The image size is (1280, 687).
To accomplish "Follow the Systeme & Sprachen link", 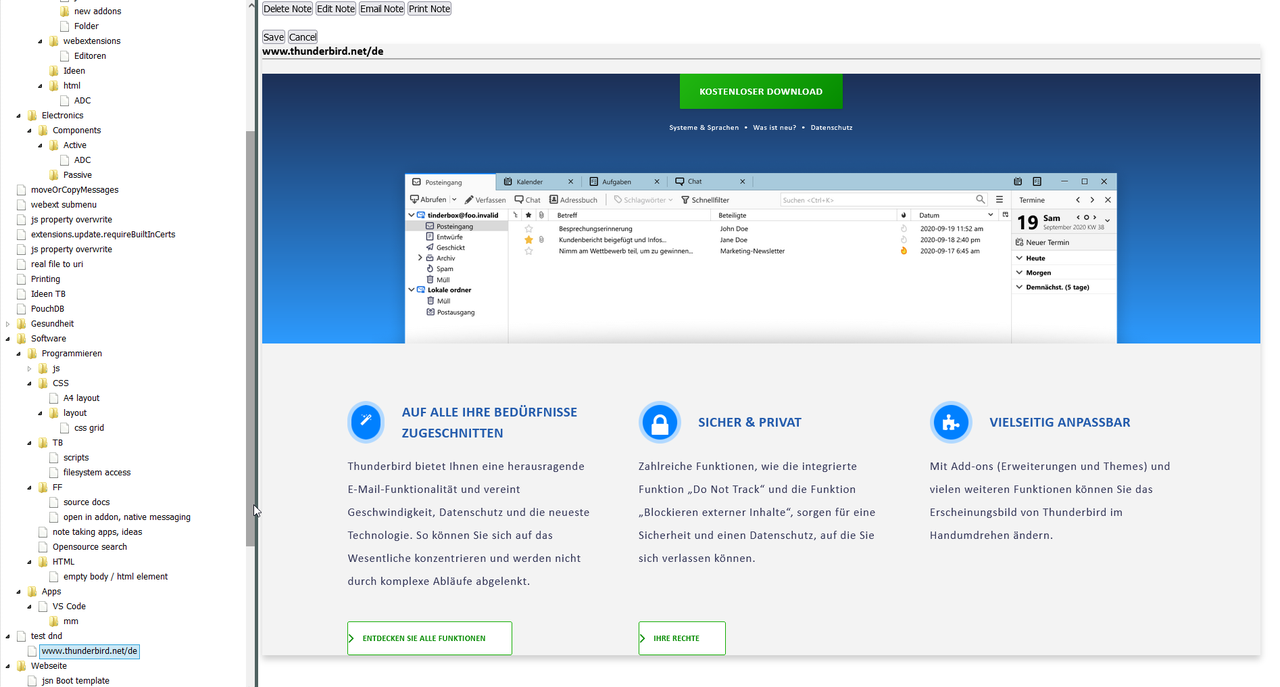I will 704,128.
